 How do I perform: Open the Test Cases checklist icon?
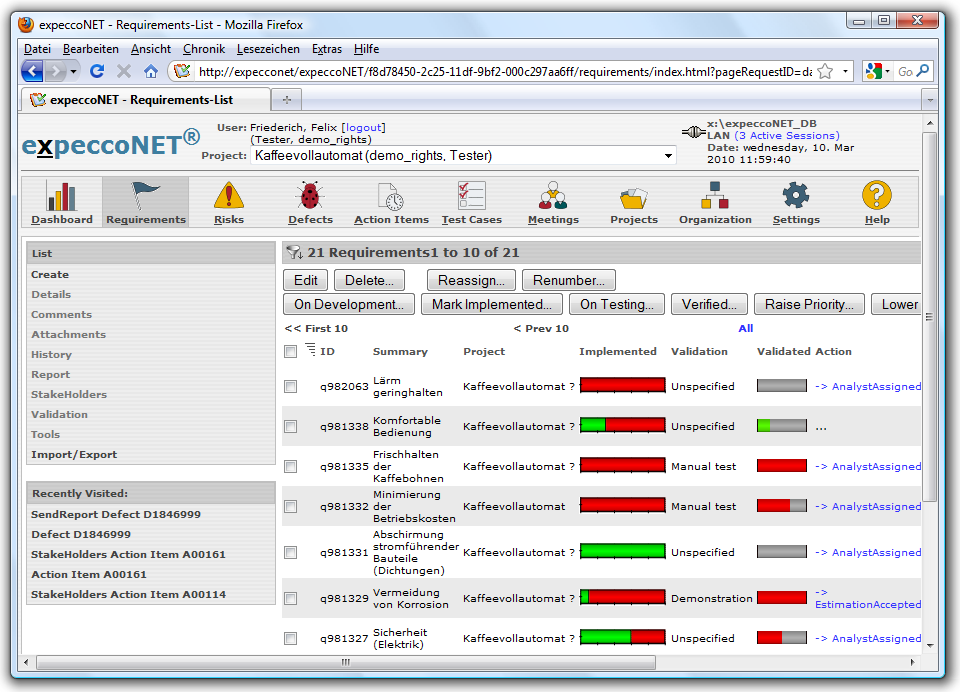click(470, 196)
